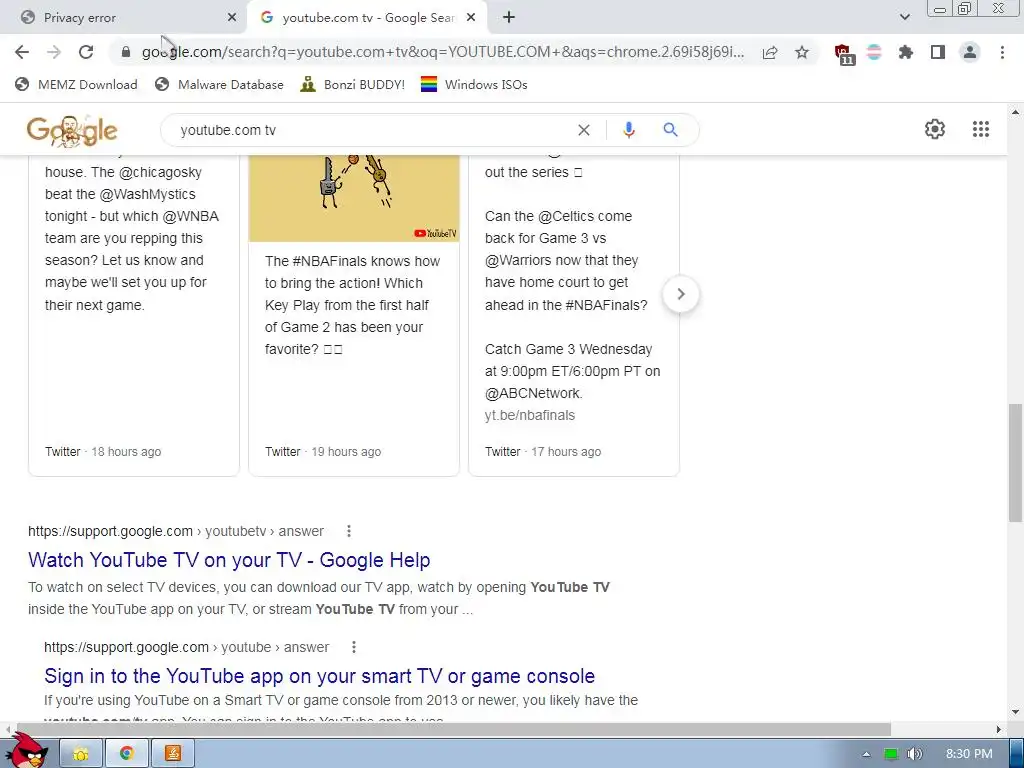The height and width of the screenshot is (768, 1024).
Task: Click Twitter 18 hours ago label
Action: click(103, 451)
